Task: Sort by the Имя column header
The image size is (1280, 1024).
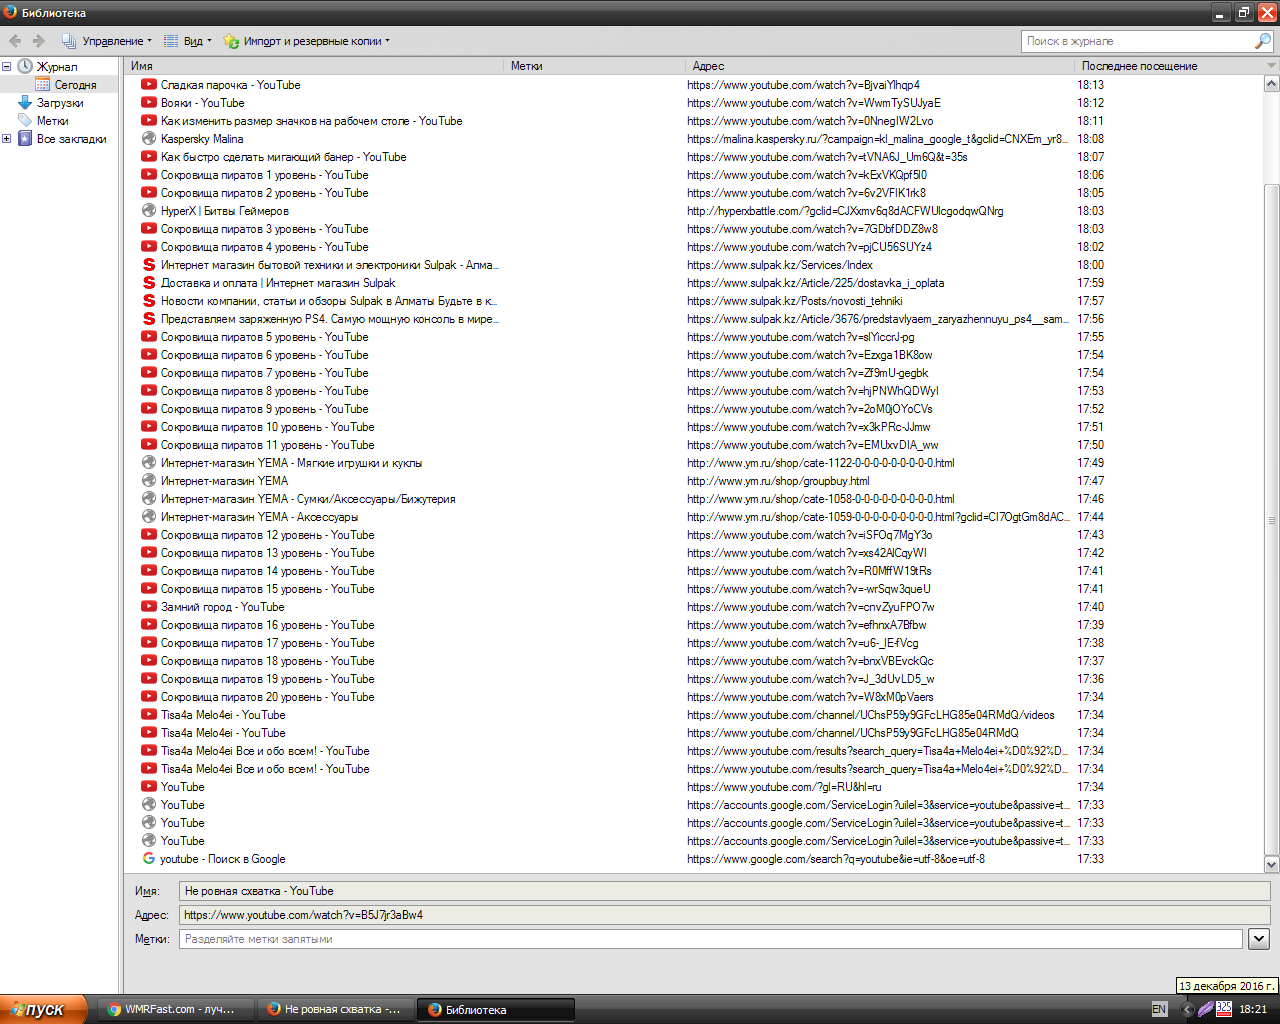Action: (x=315, y=66)
